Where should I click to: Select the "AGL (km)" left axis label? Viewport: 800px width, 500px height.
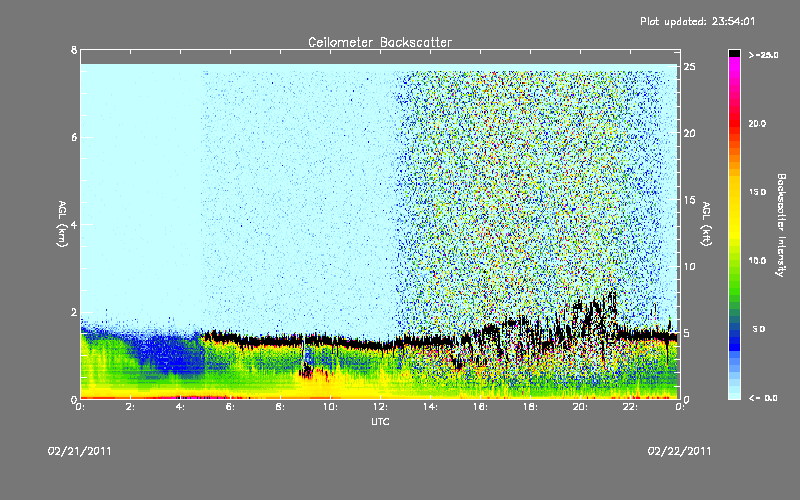tap(62, 224)
